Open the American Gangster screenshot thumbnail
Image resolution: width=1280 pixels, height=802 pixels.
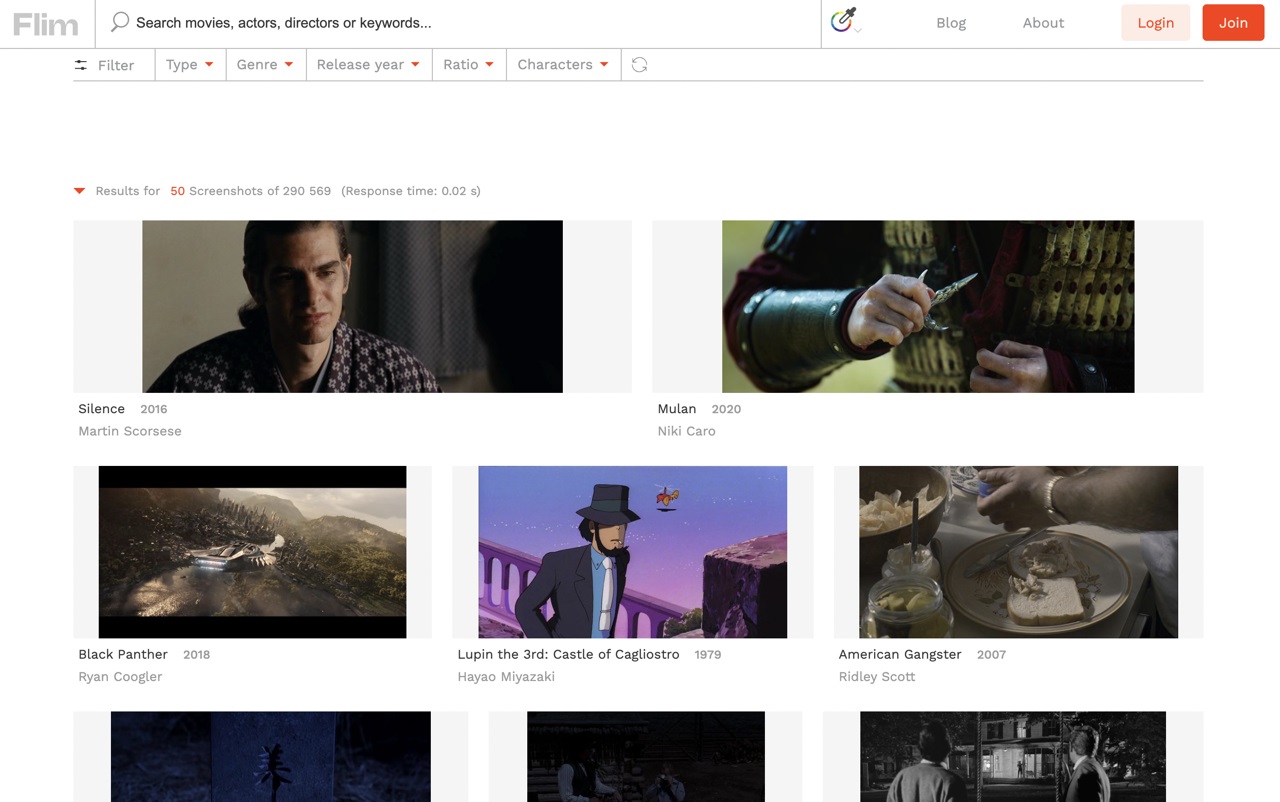[x=1018, y=552]
